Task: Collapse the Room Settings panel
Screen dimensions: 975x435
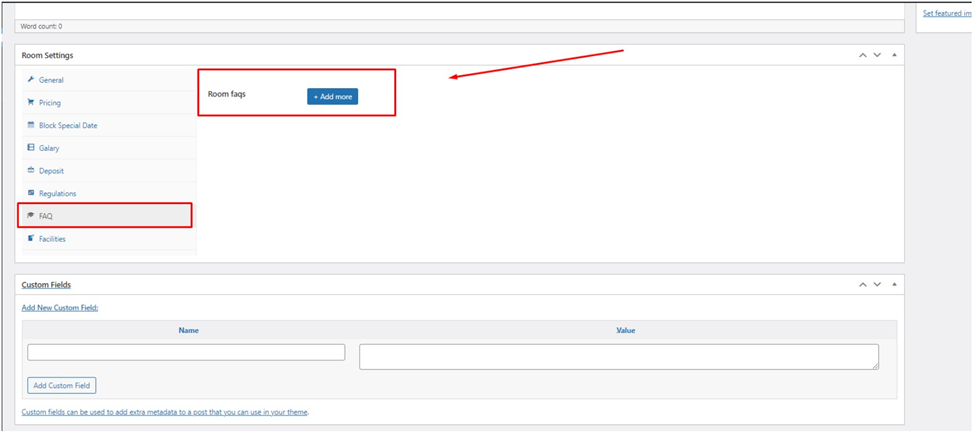Action: click(894, 56)
